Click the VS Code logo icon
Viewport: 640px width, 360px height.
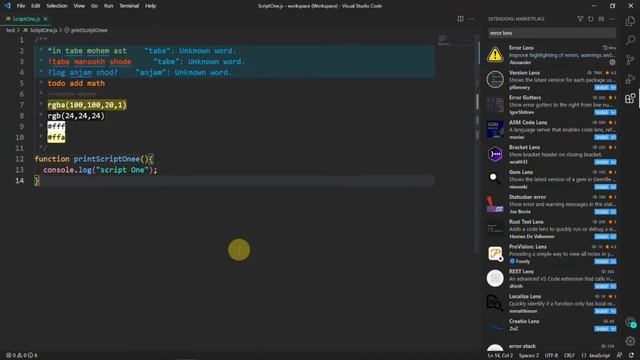point(7,6)
